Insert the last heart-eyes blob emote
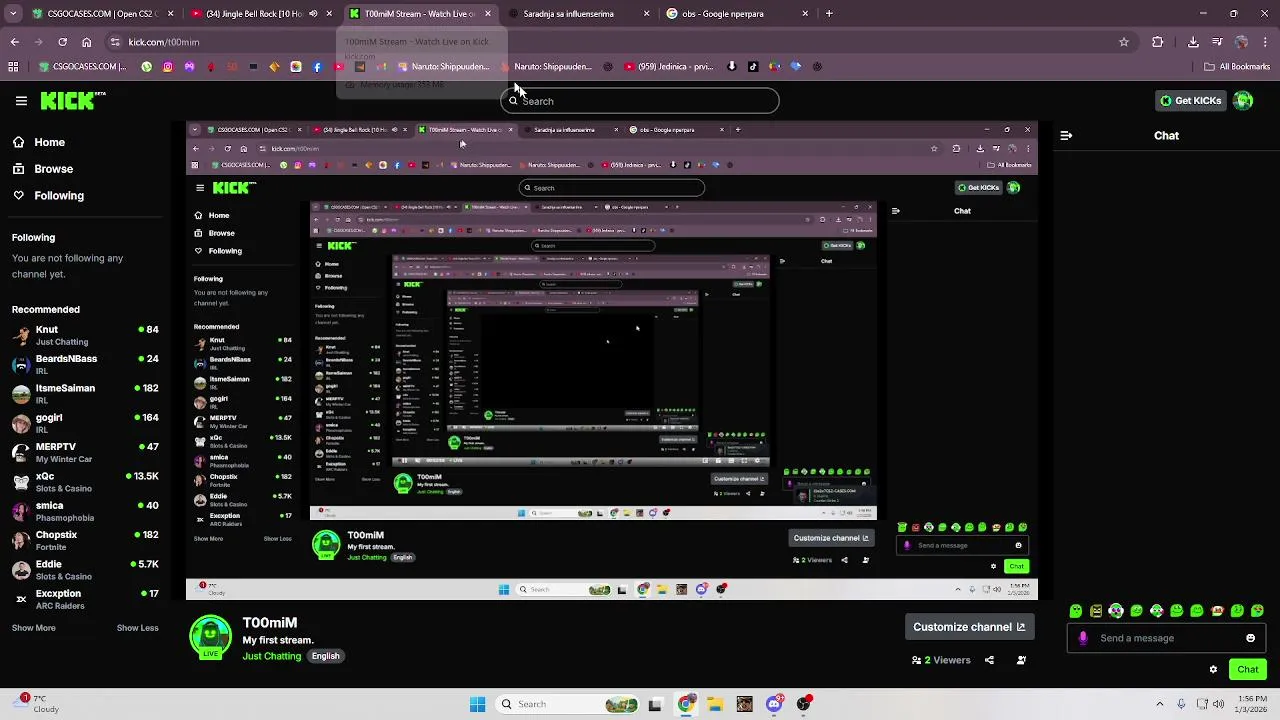Viewport: 1280px width, 720px height. (x=1258, y=610)
